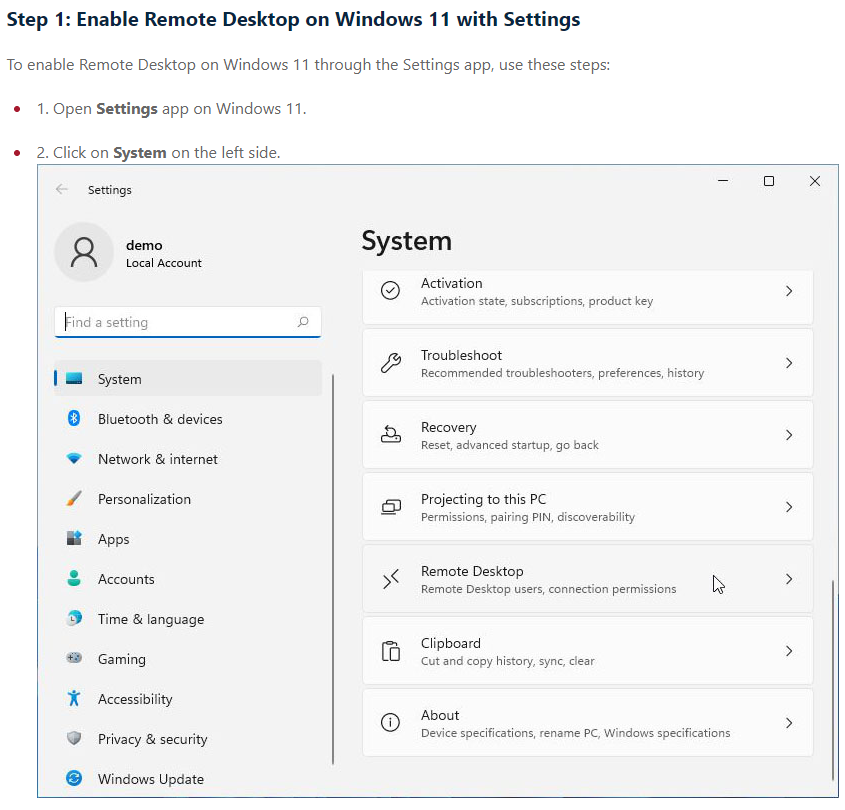Click the demo user avatar icon
This screenshot has width=845, height=810.
click(x=84, y=252)
